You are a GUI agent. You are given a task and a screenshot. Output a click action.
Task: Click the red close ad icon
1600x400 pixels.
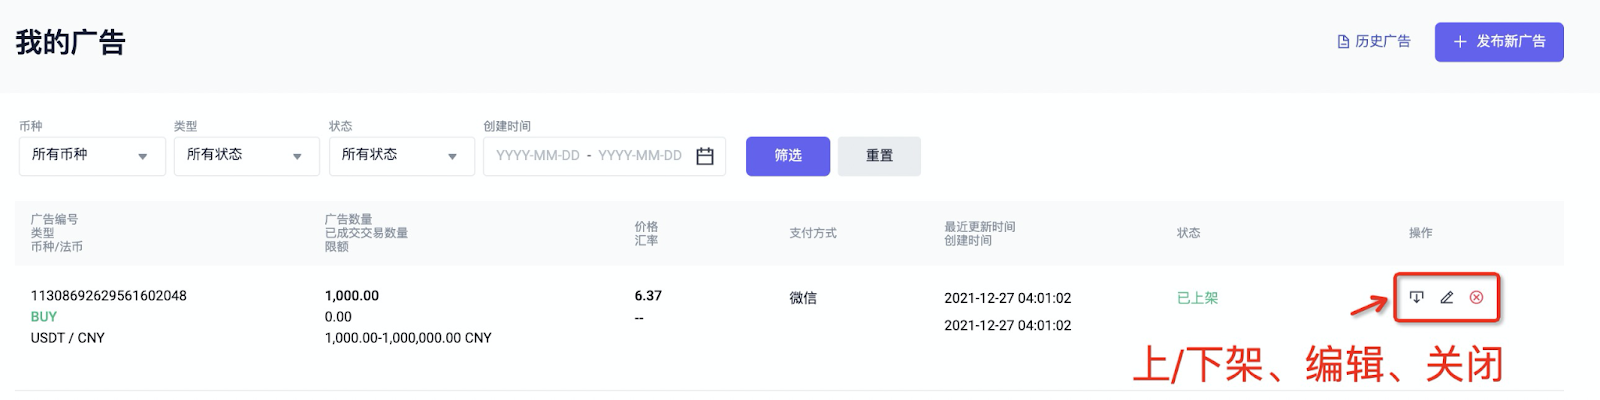1476,297
